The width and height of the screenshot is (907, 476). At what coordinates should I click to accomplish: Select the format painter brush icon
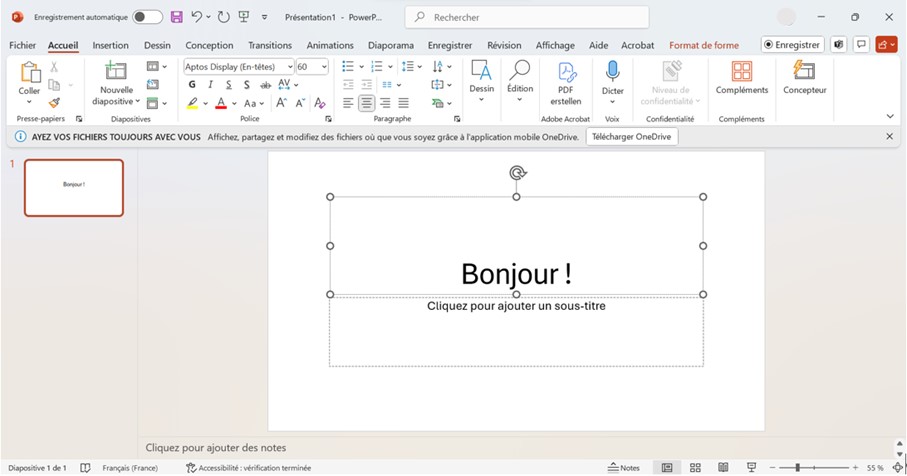(54, 102)
